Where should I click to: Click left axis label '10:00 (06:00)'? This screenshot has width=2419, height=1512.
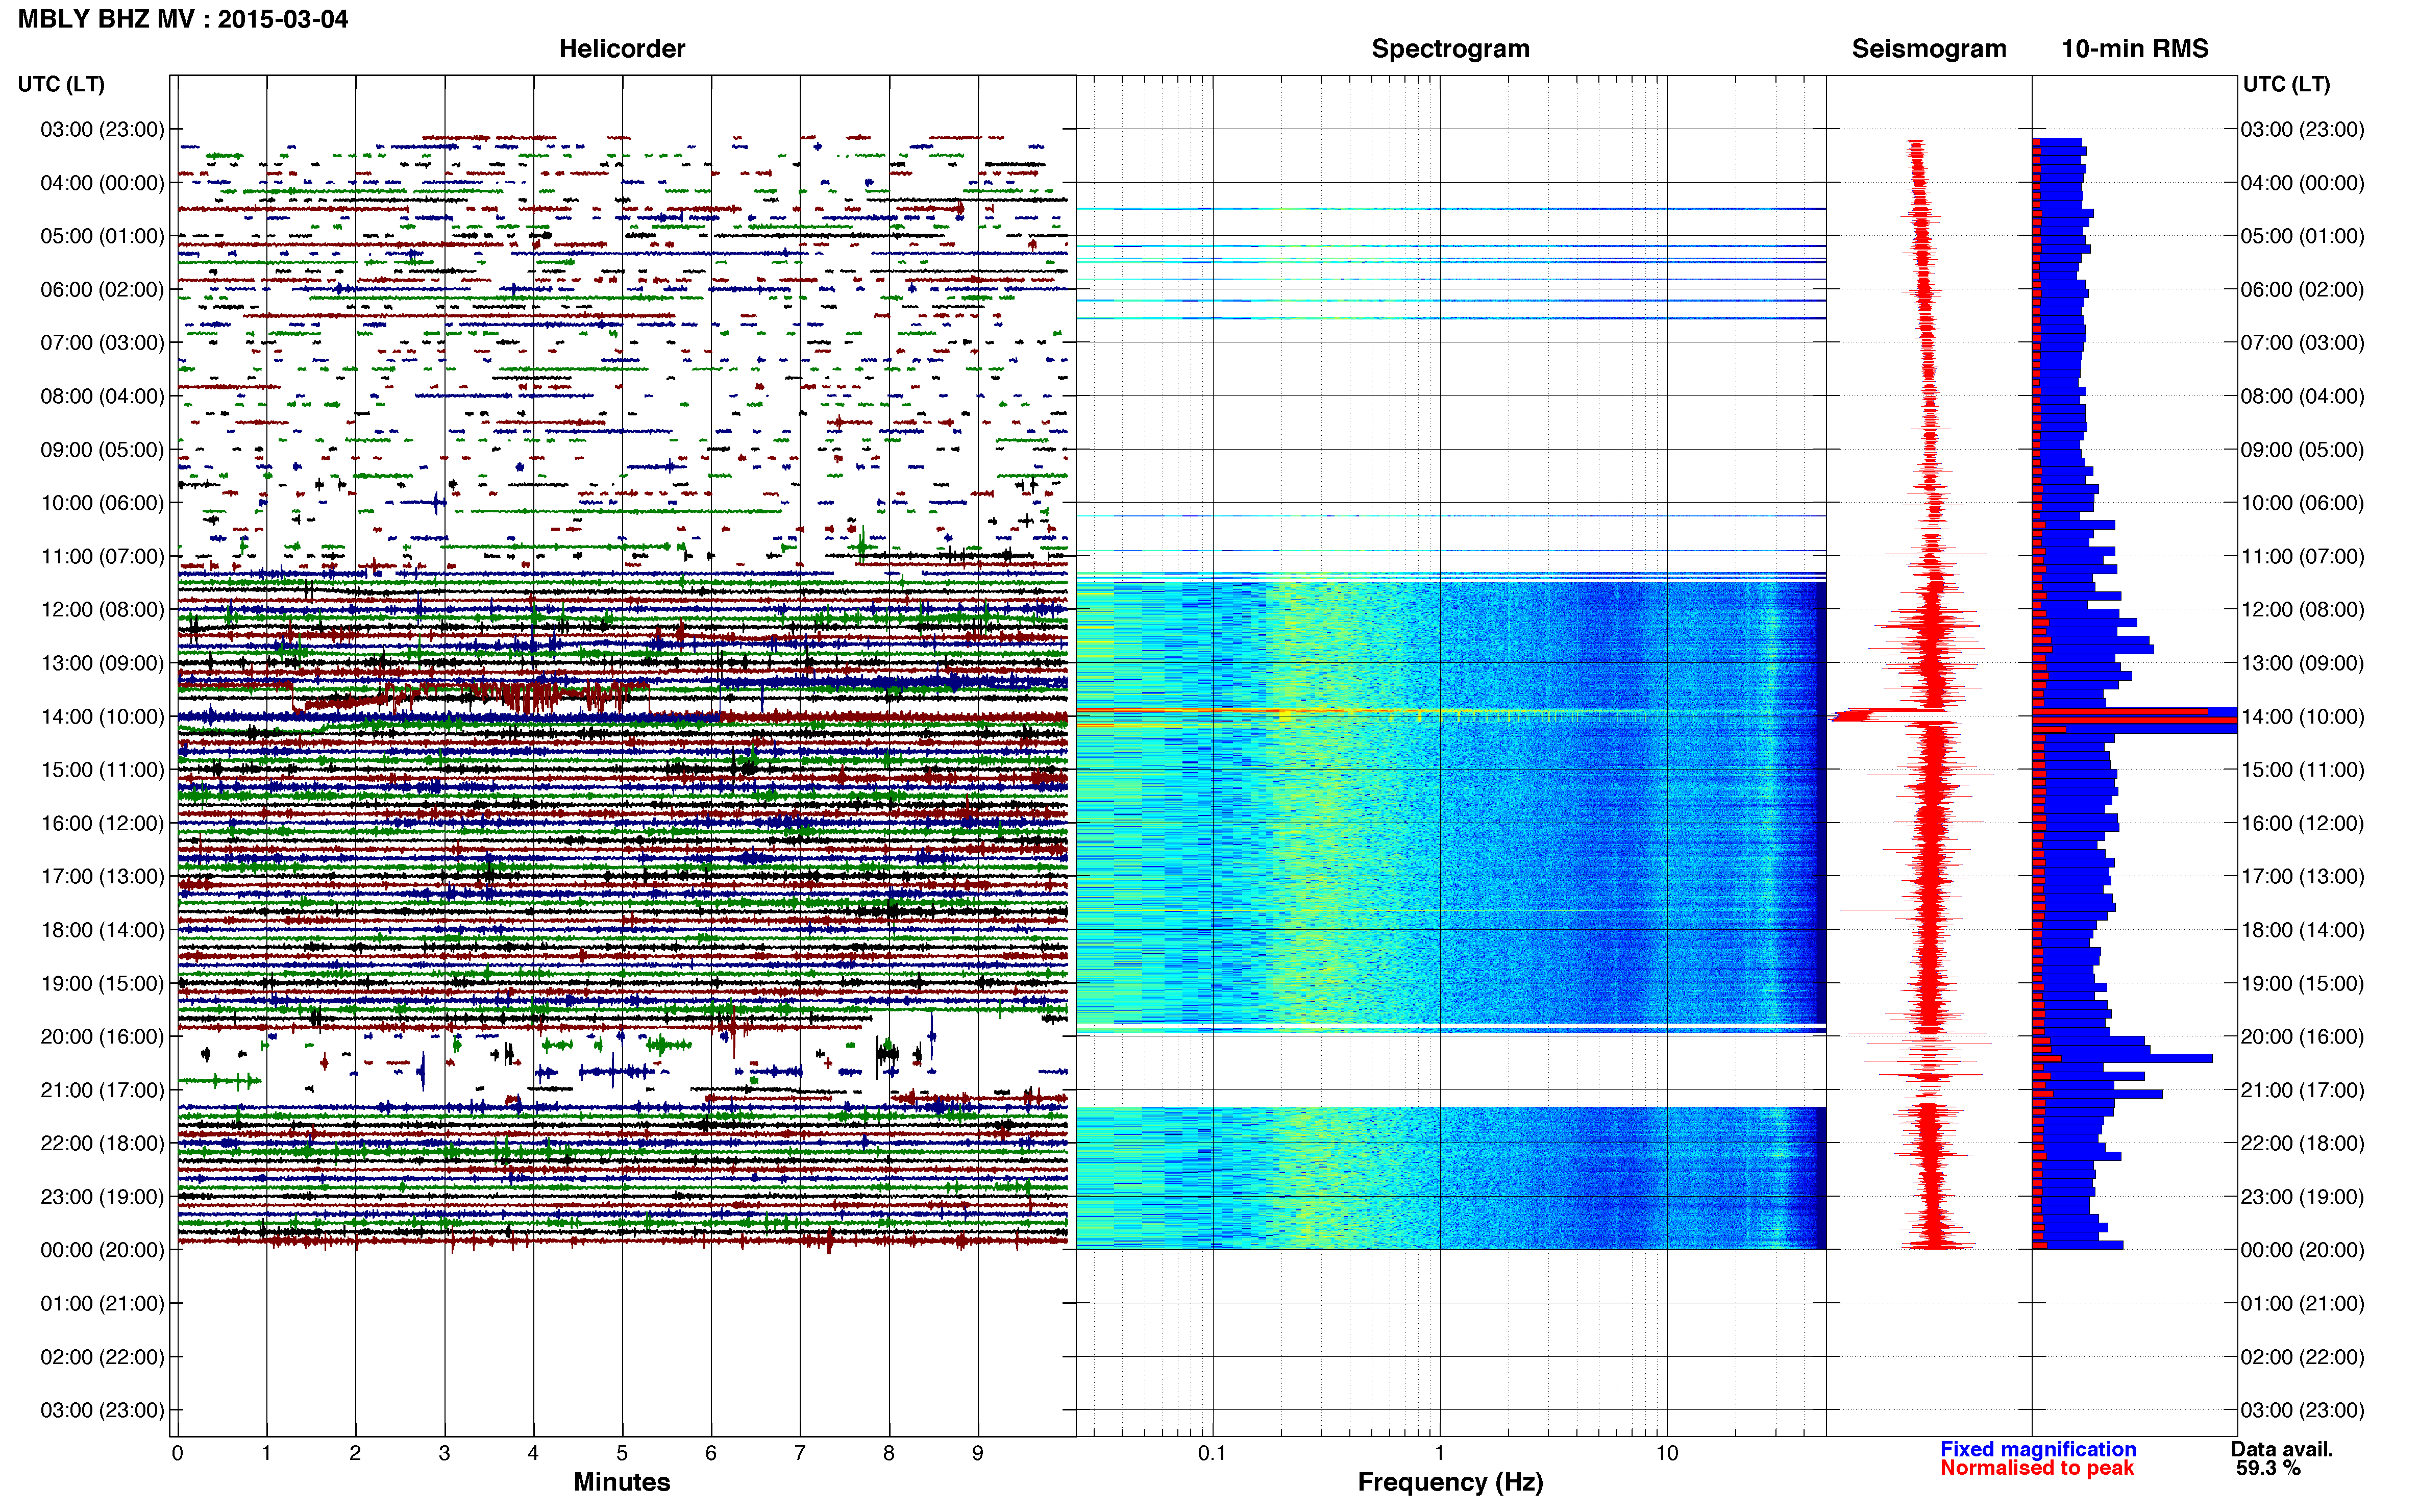pyautogui.click(x=102, y=503)
